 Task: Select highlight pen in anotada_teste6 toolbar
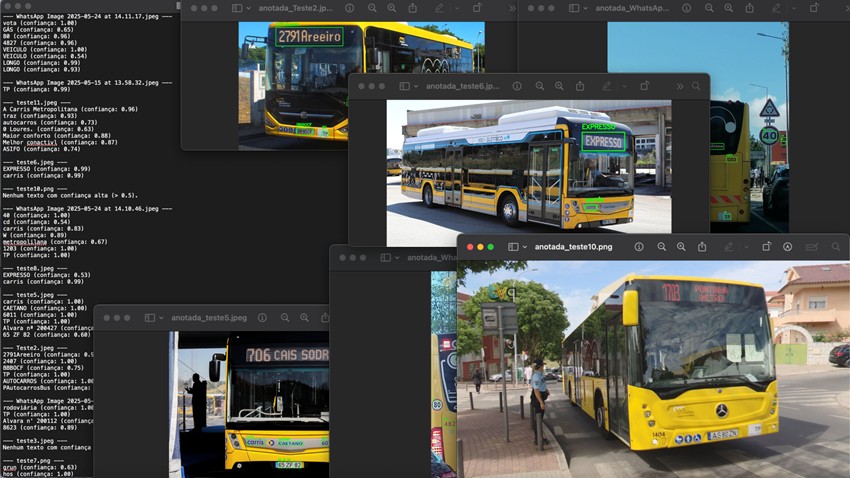click(607, 86)
